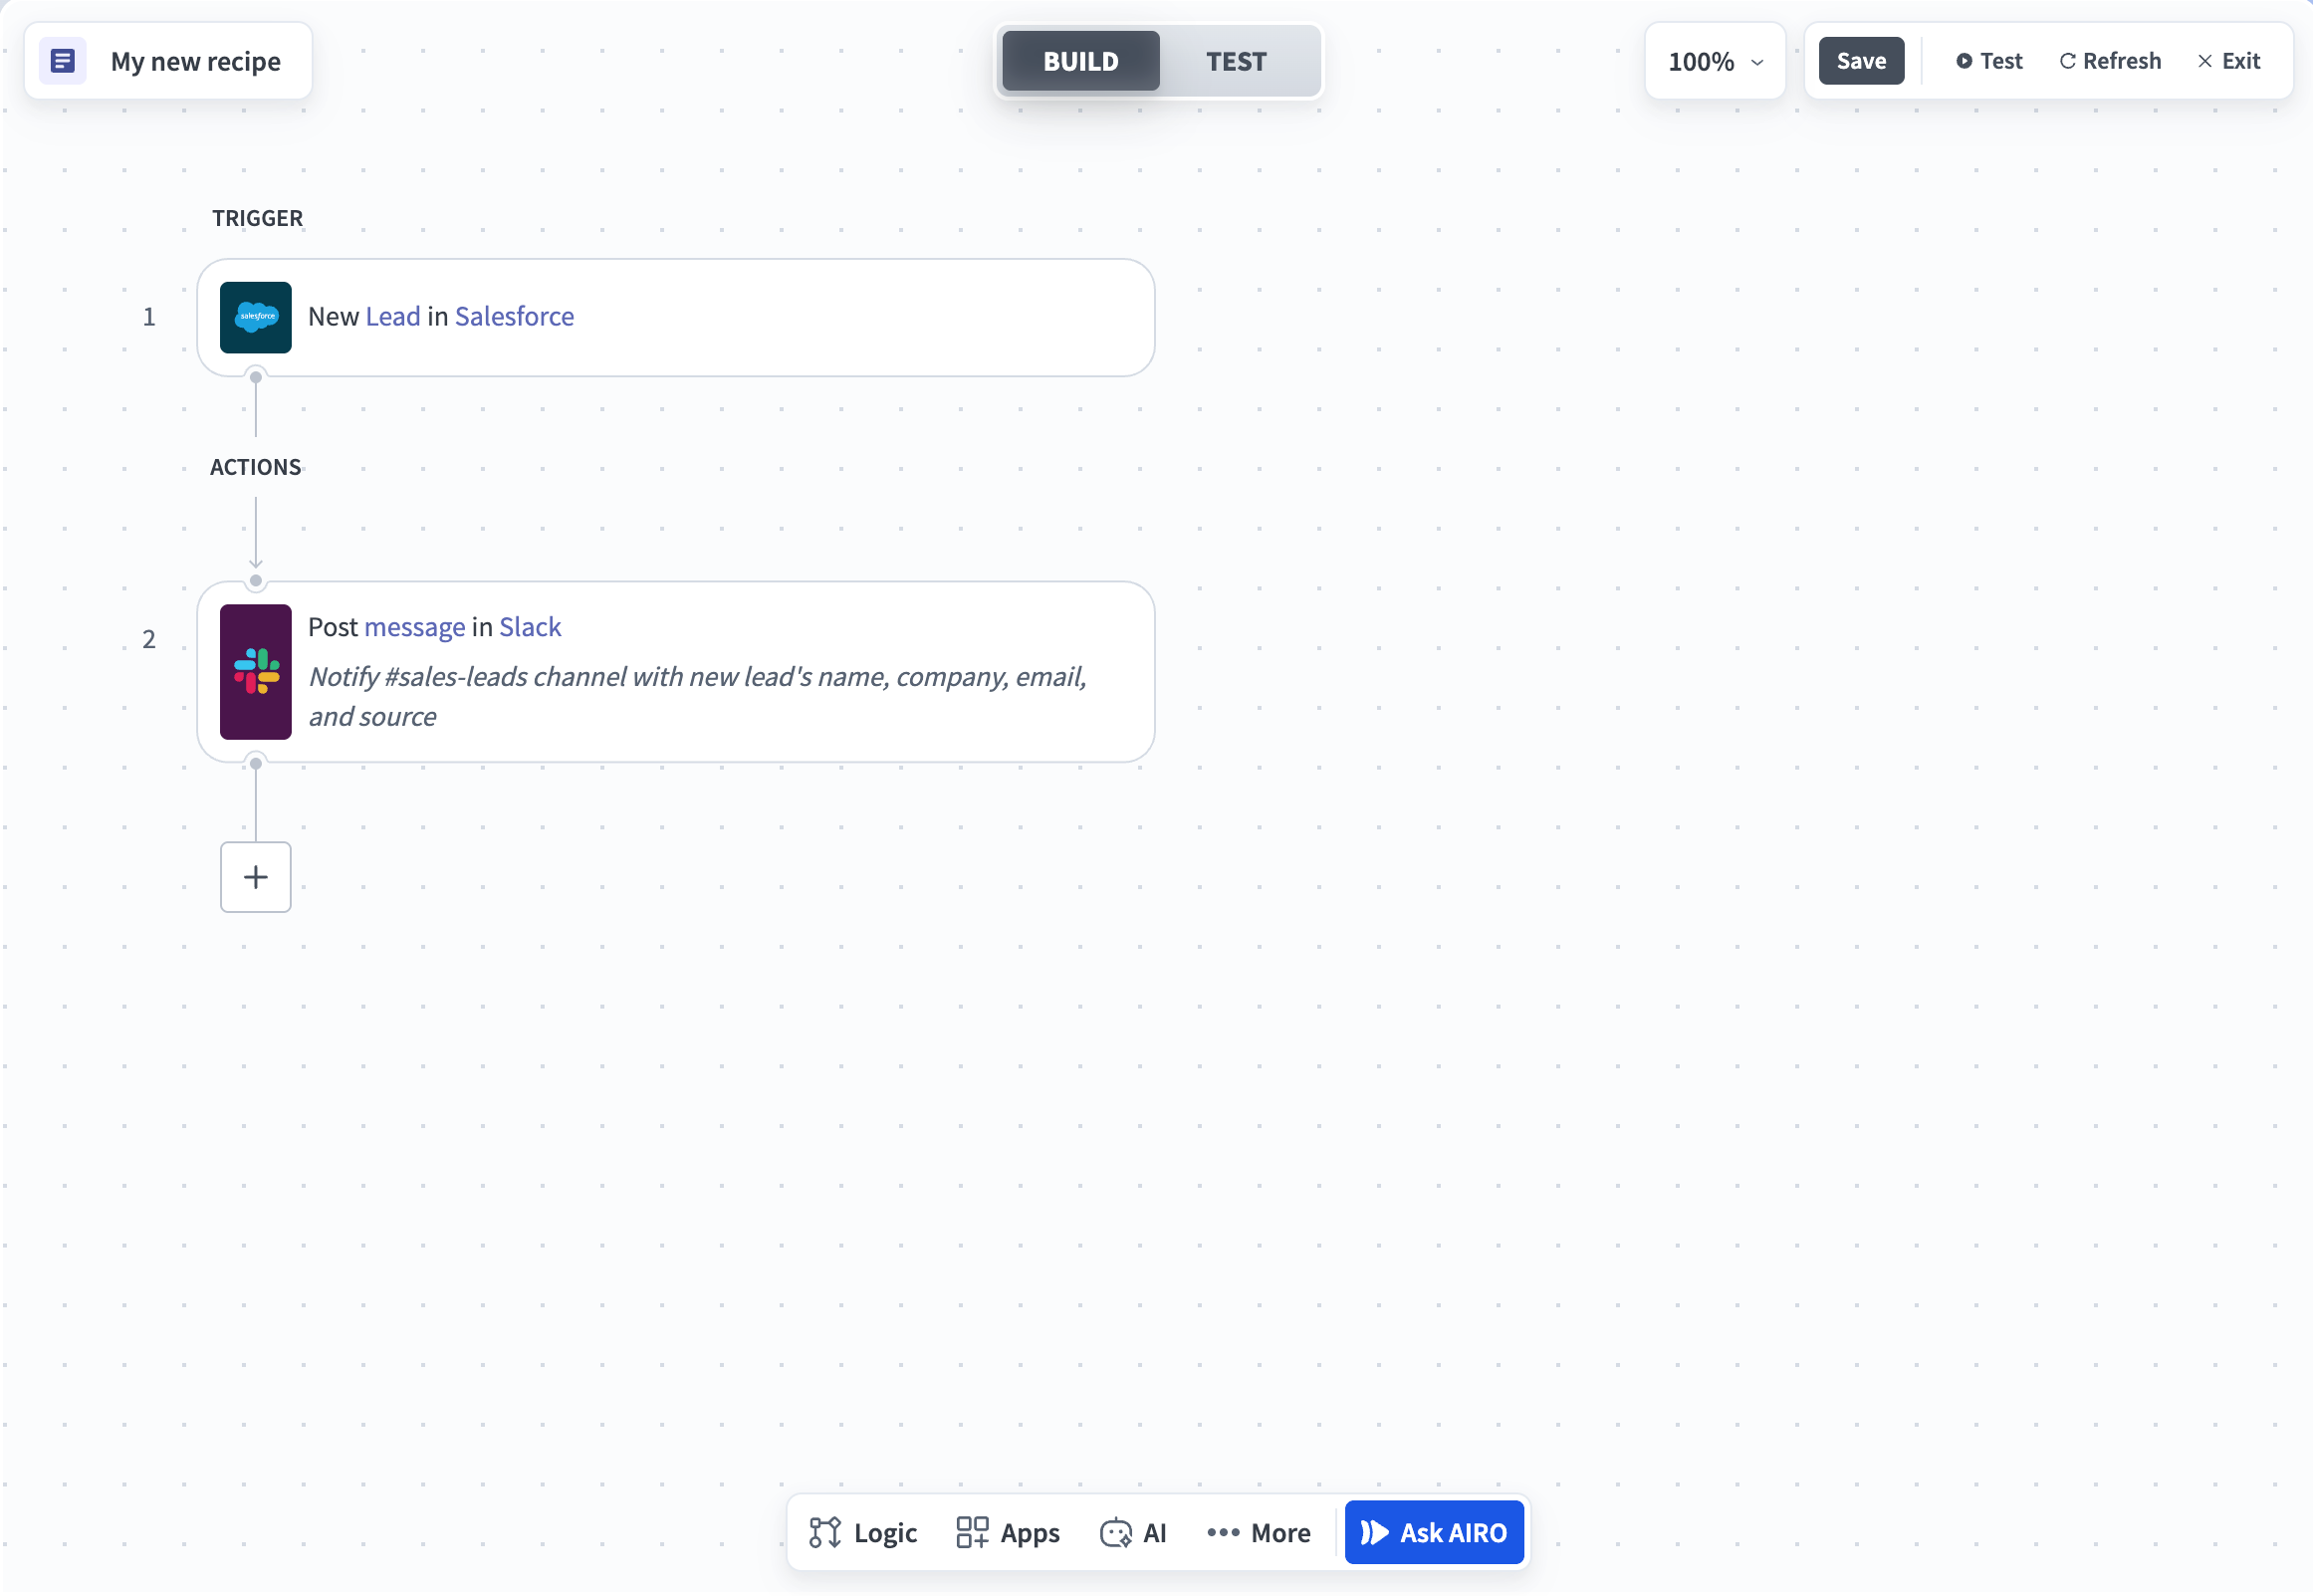The height and width of the screenshot is (1596, 2313).
Task: Refresh the recipe
Action: click(x=2110, y=61)
